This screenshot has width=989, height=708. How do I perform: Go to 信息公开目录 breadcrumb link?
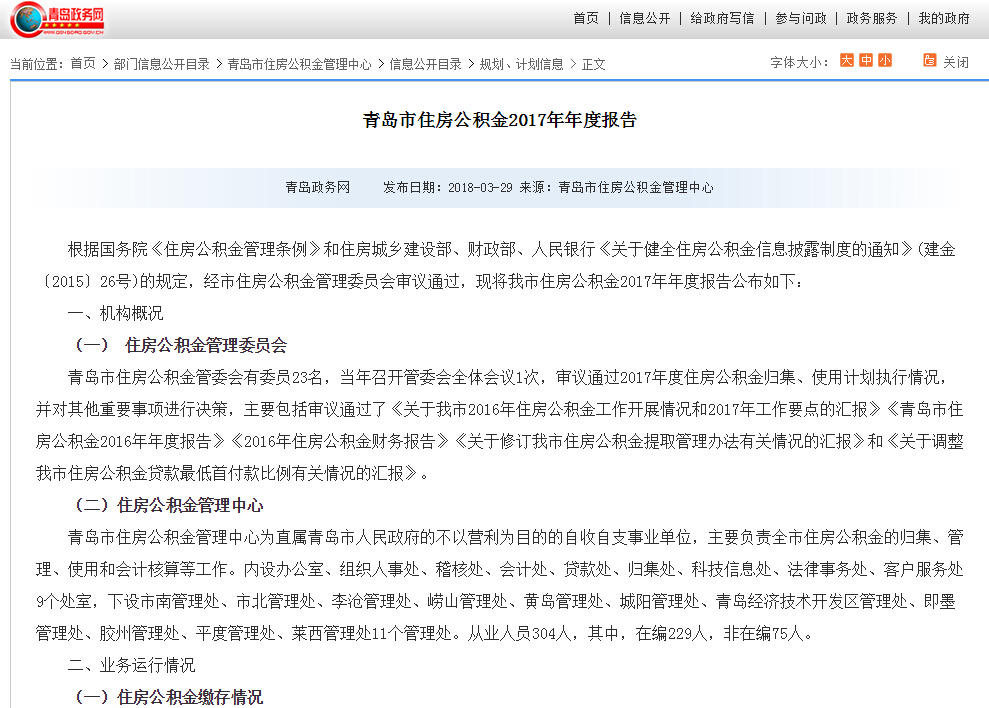point(425,64)
